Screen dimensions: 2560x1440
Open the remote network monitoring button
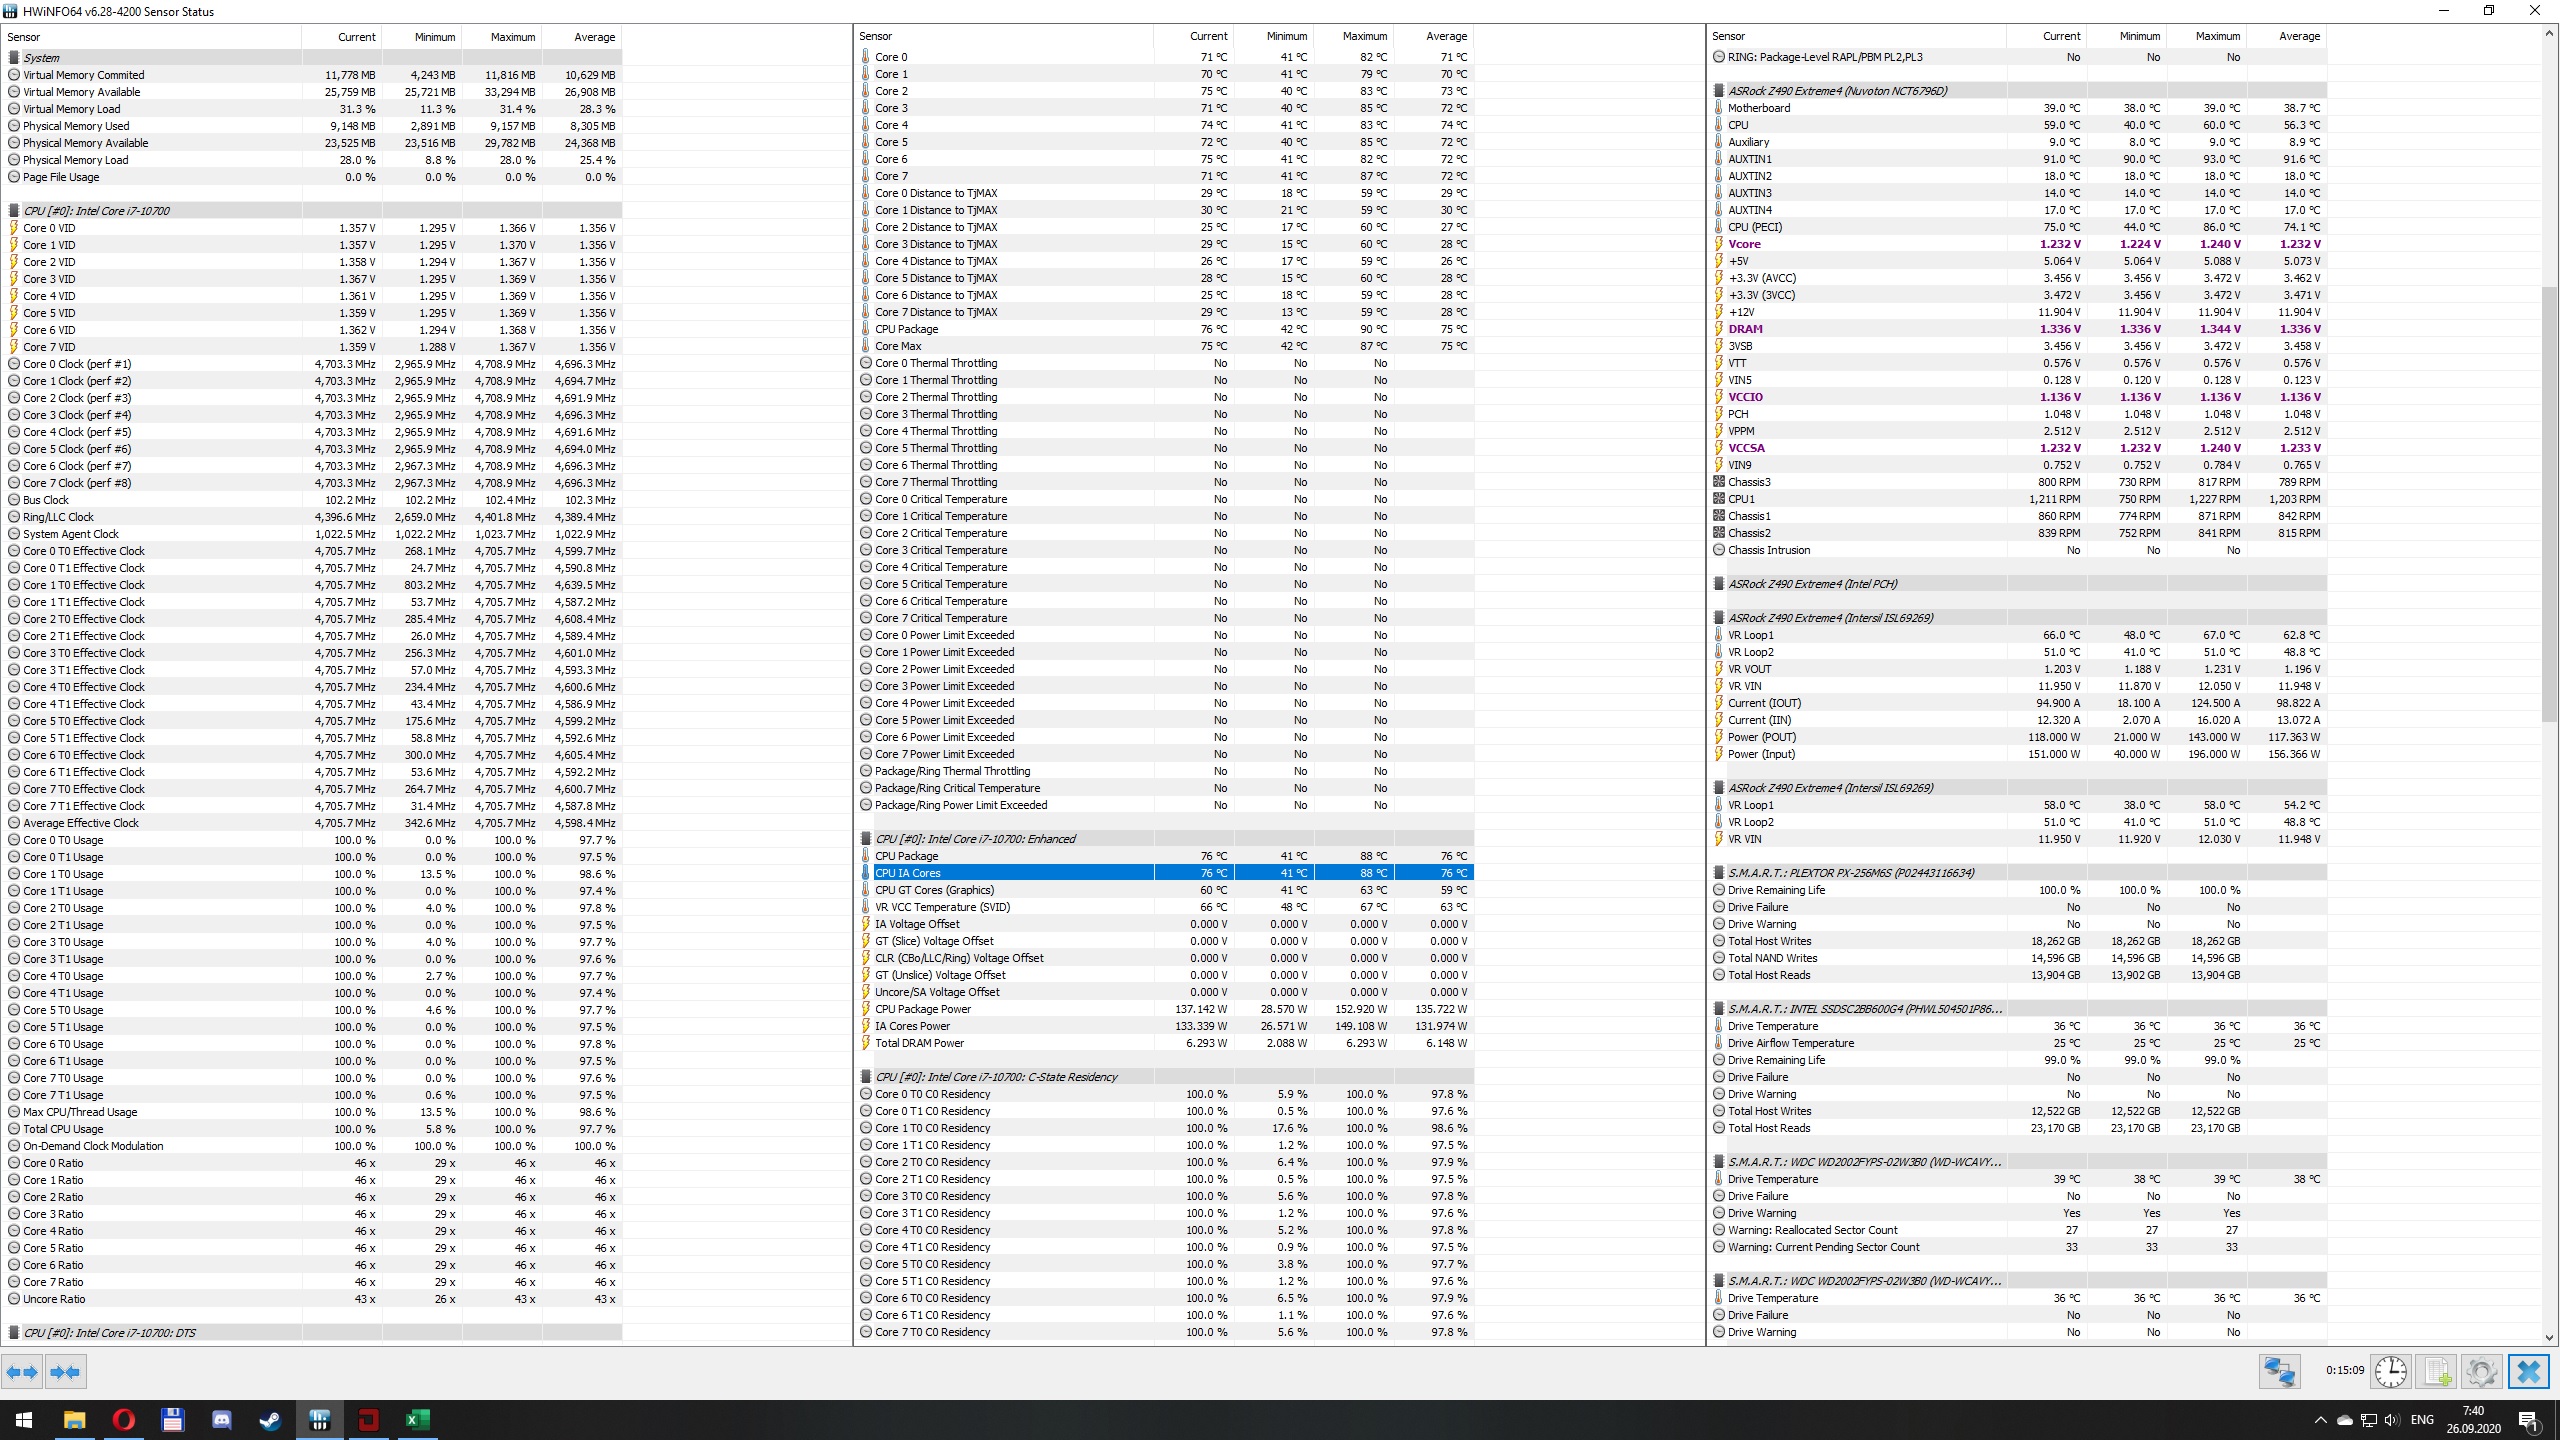coord(2279,1371)
